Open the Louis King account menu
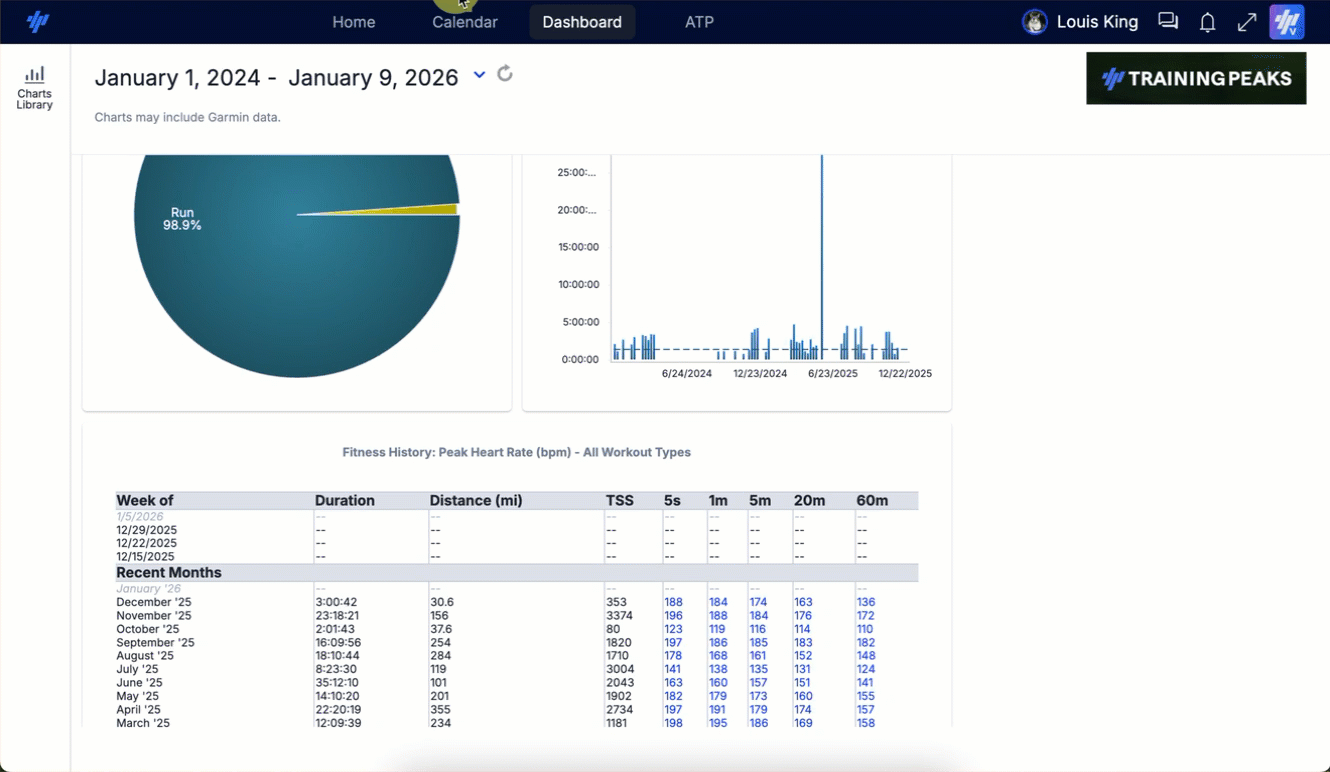The image size is (1330, 772). (x=1097, y=22)
